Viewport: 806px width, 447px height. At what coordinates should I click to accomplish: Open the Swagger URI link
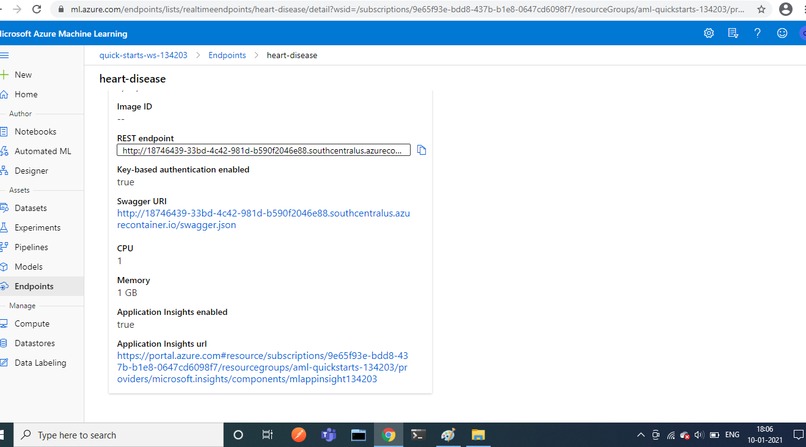(x=263, y=219)
